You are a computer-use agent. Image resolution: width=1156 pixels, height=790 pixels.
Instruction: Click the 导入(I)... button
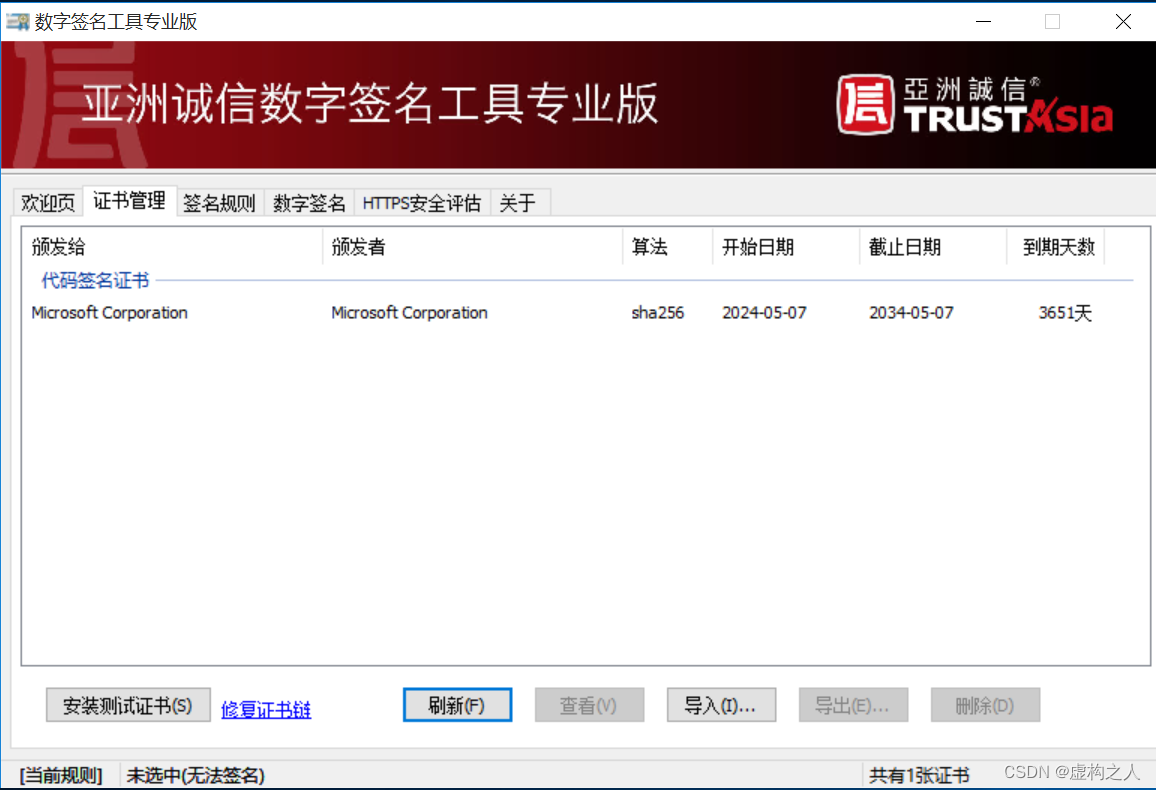(721, 705)
